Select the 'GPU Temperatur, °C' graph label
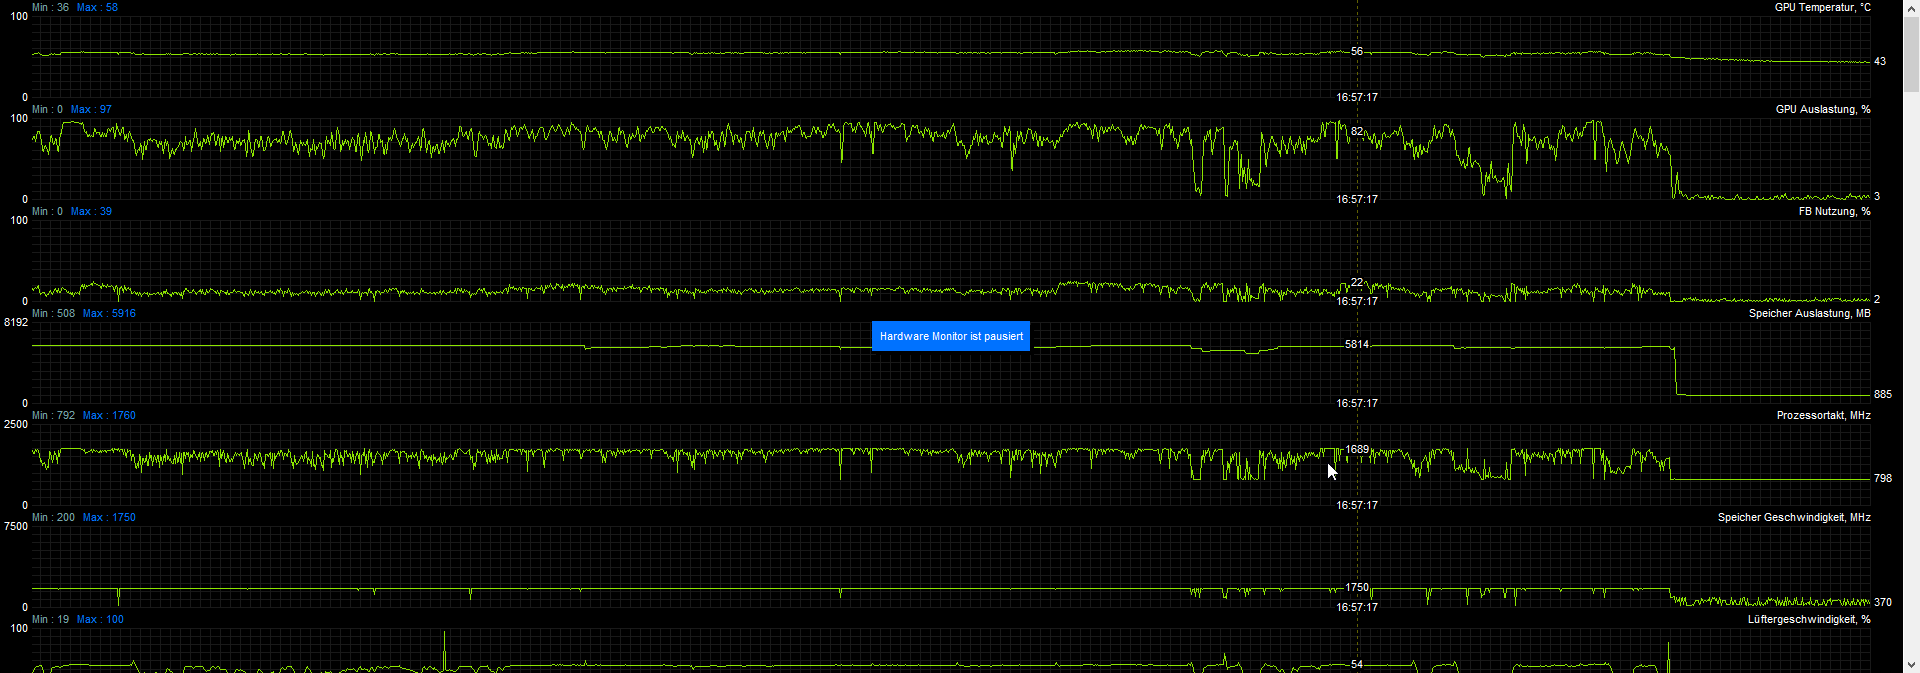This screenshot has width=1920, height=673. pyautogui.click(x=1822, y=7)
